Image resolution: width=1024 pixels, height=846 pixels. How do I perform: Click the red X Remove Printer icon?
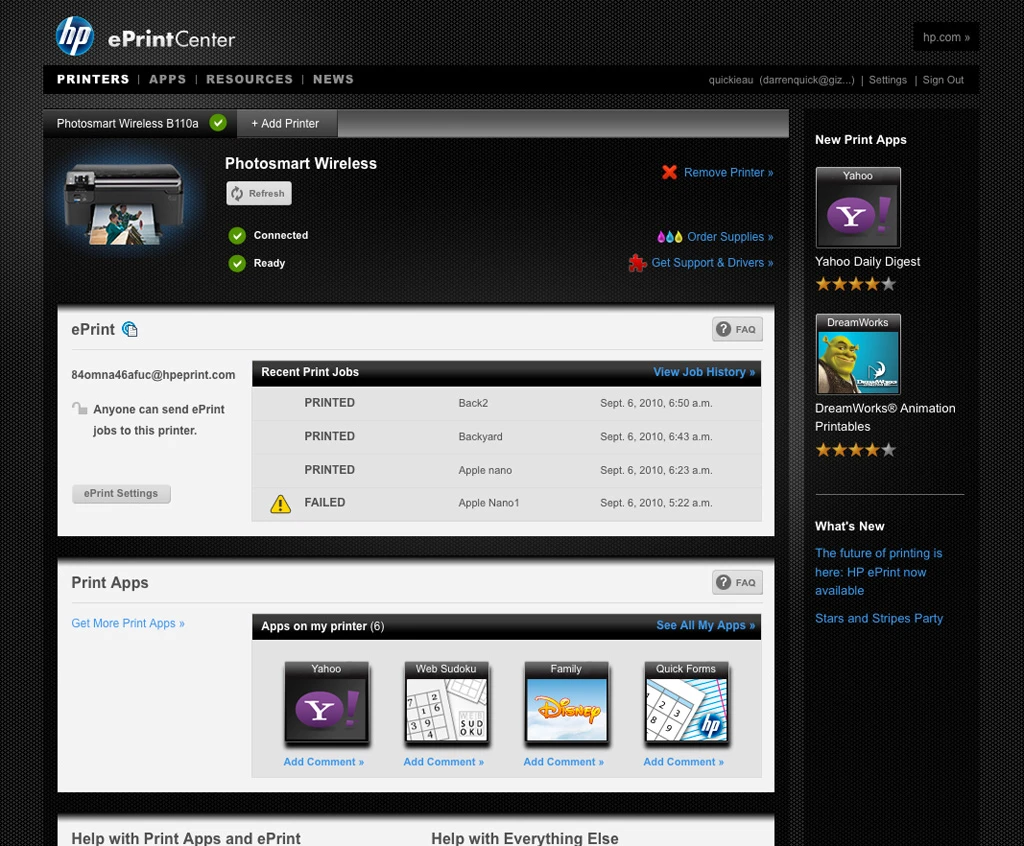tap(669, 172)
